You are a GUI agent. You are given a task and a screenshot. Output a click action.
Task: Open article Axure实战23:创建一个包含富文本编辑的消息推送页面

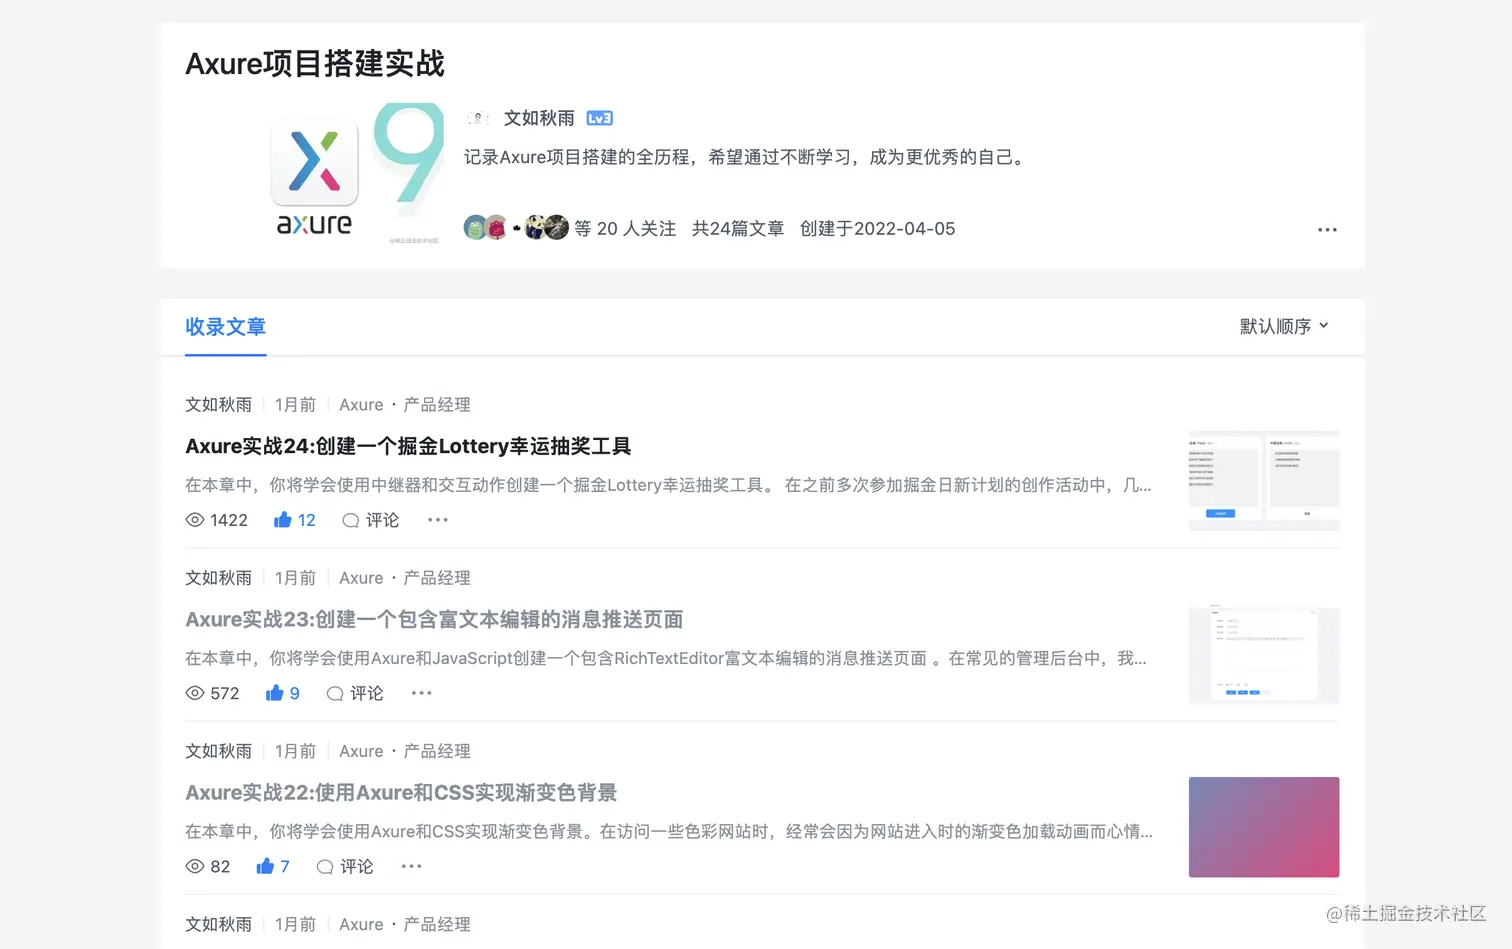click(434, 619)
